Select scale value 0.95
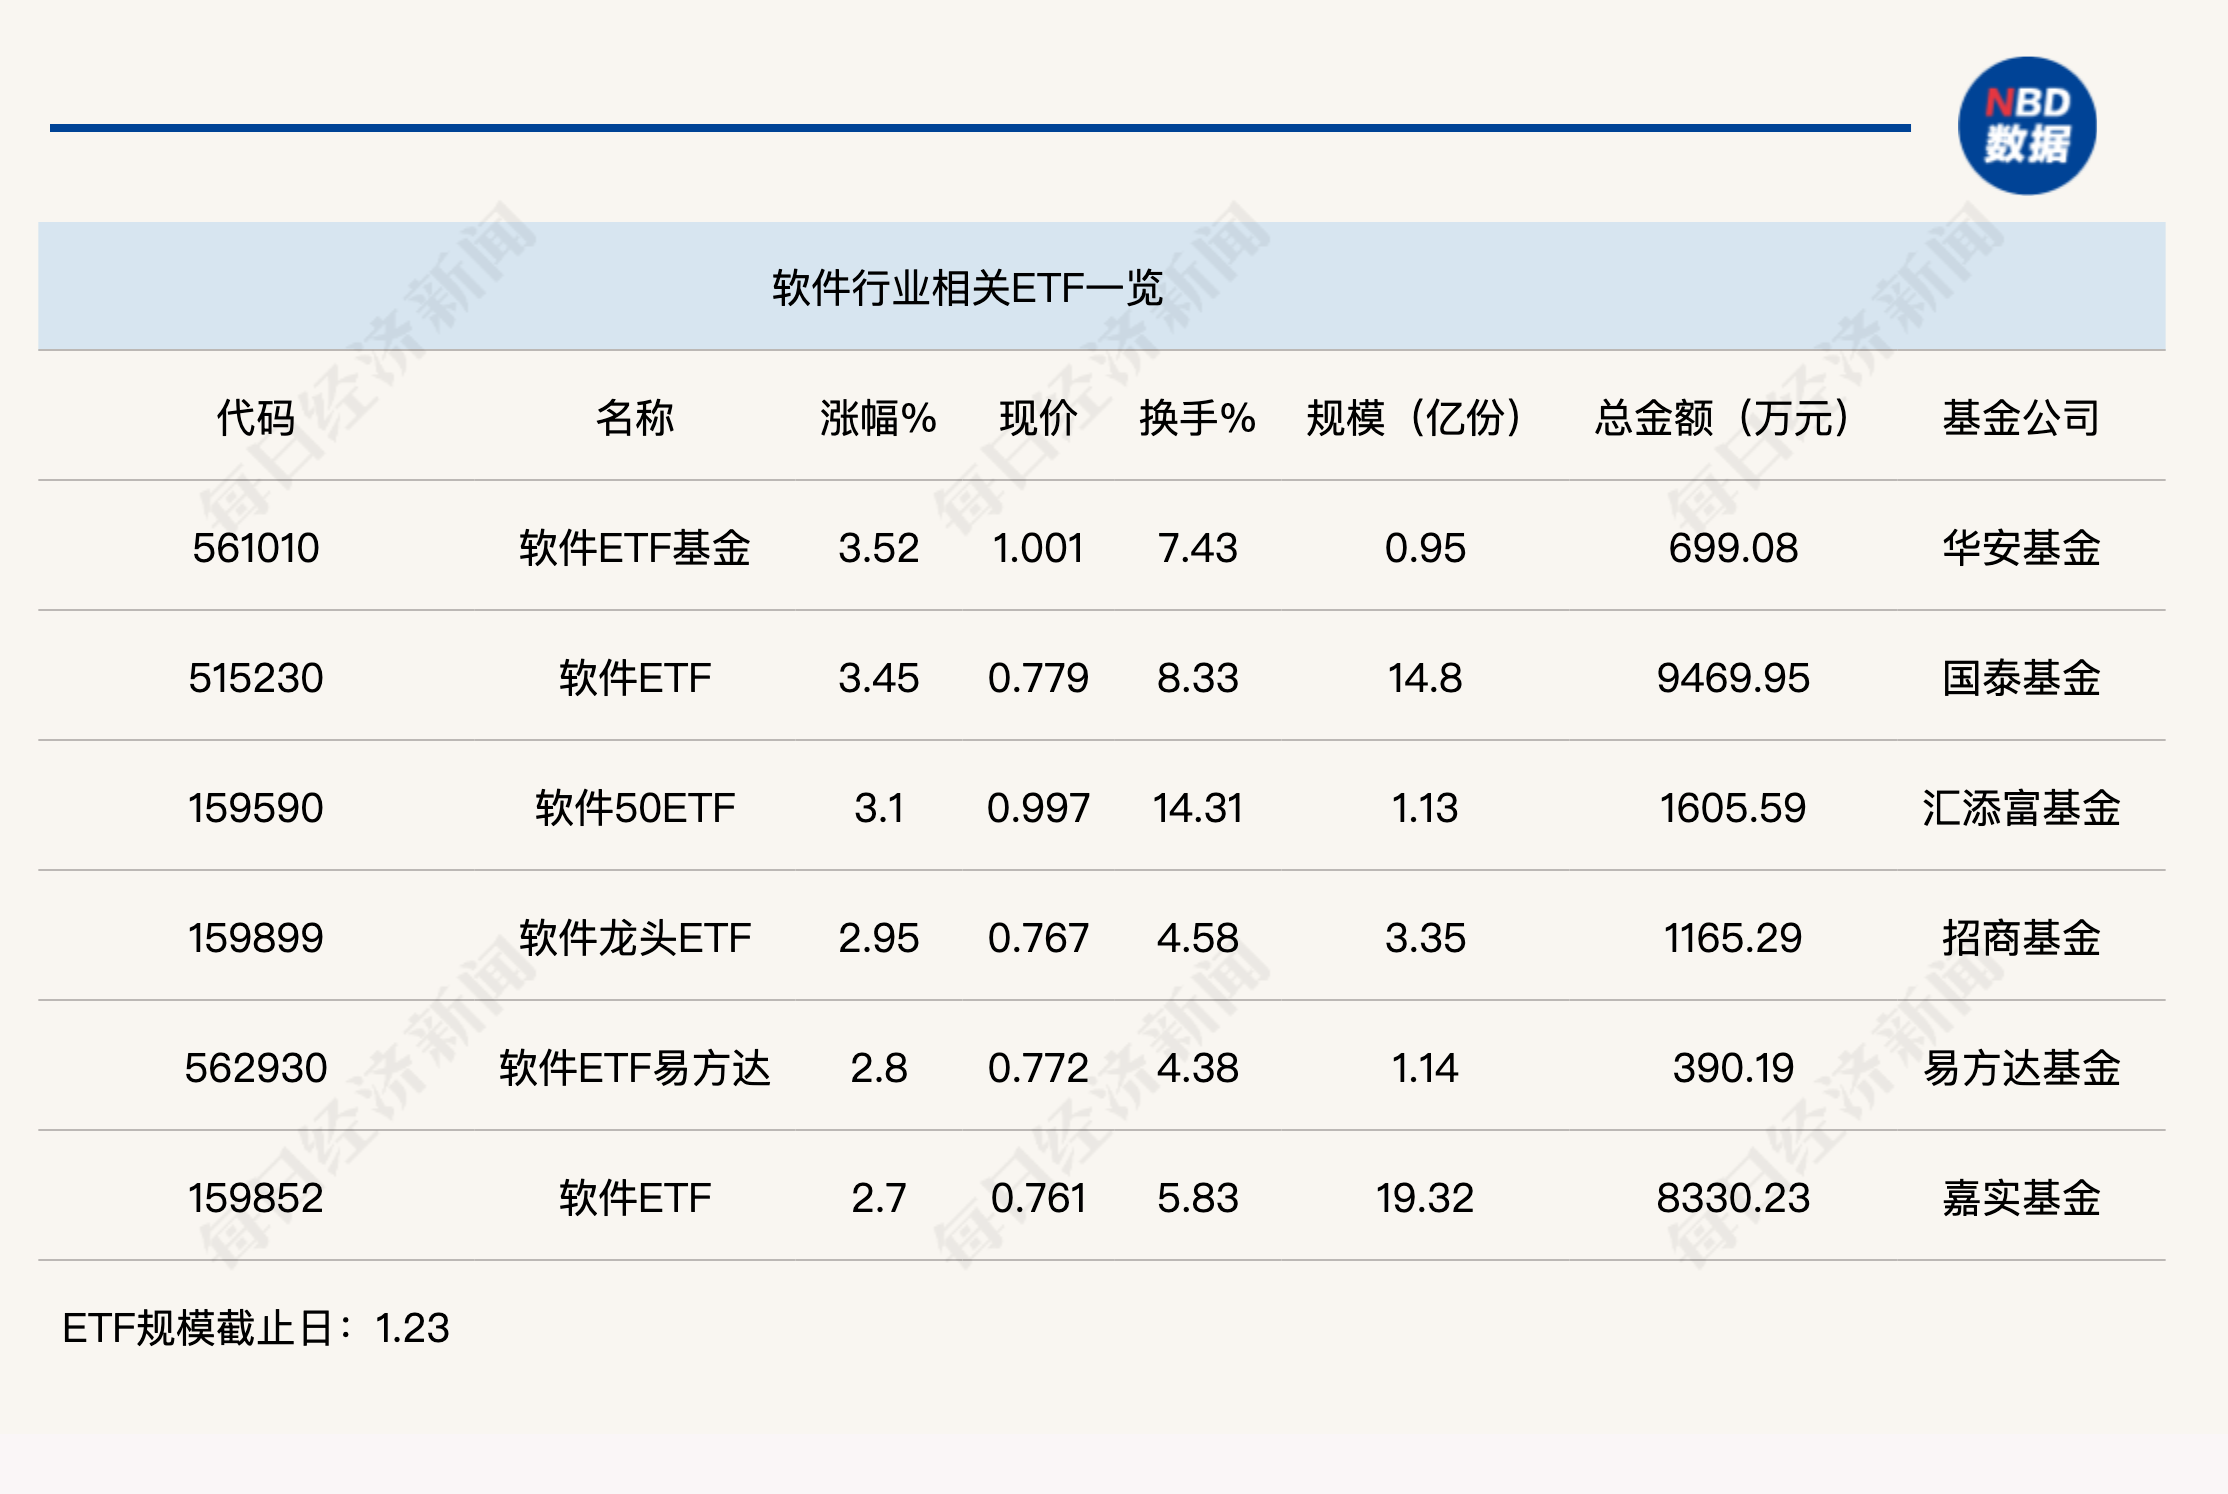Image resolution: width=2228 pixels, height=1494 pixels. click(x=1425, y=548)
